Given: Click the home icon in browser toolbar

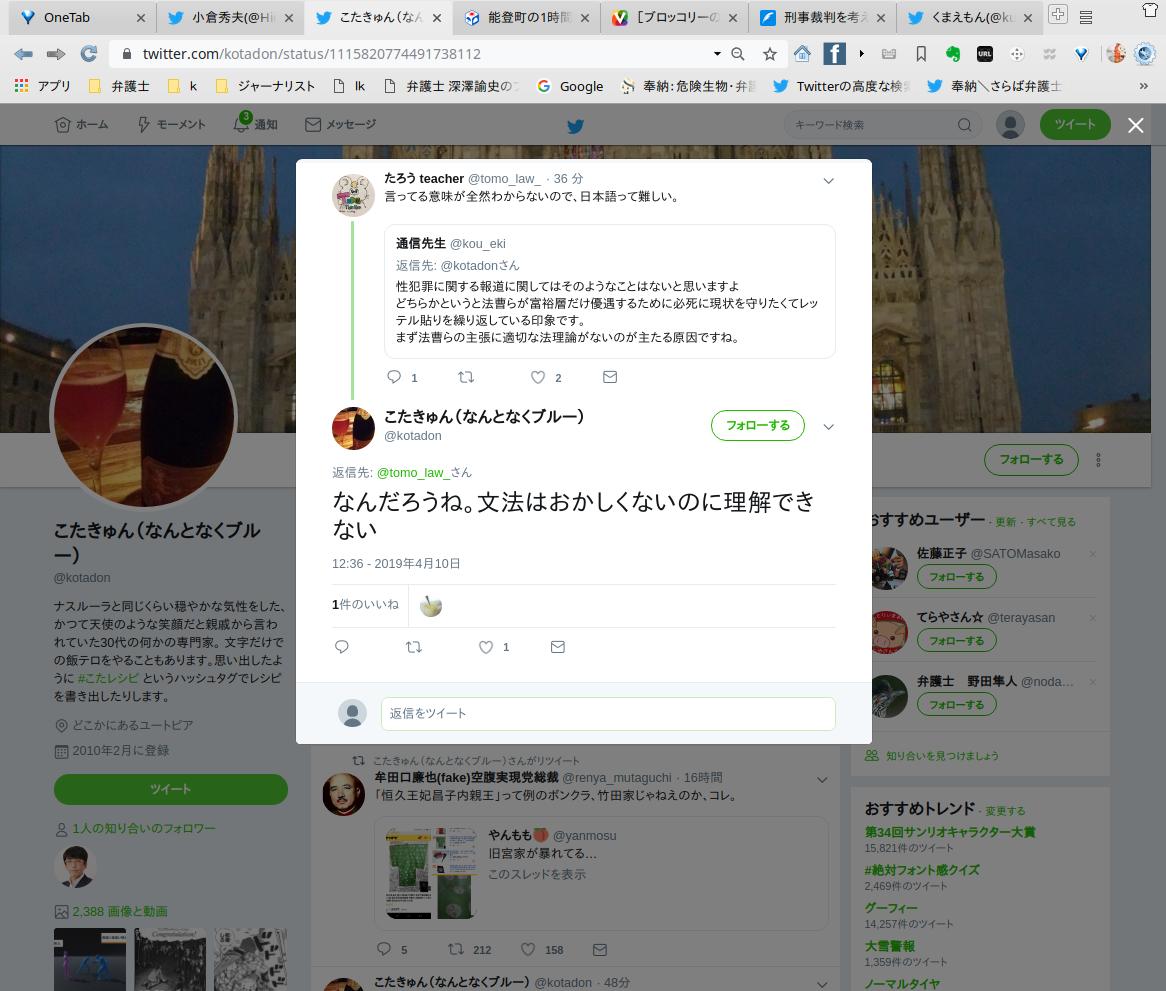Looking at the screenshot, I should tap(802, 54).
